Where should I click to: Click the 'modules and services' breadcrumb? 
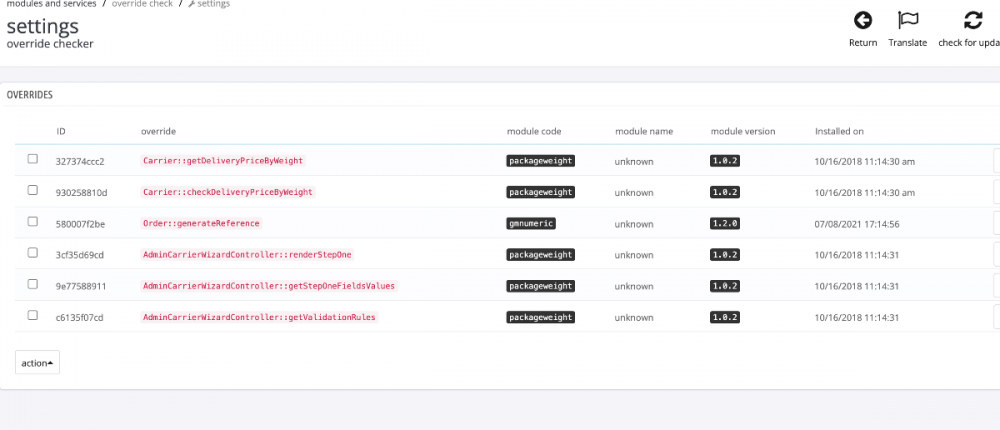[51, 4]
